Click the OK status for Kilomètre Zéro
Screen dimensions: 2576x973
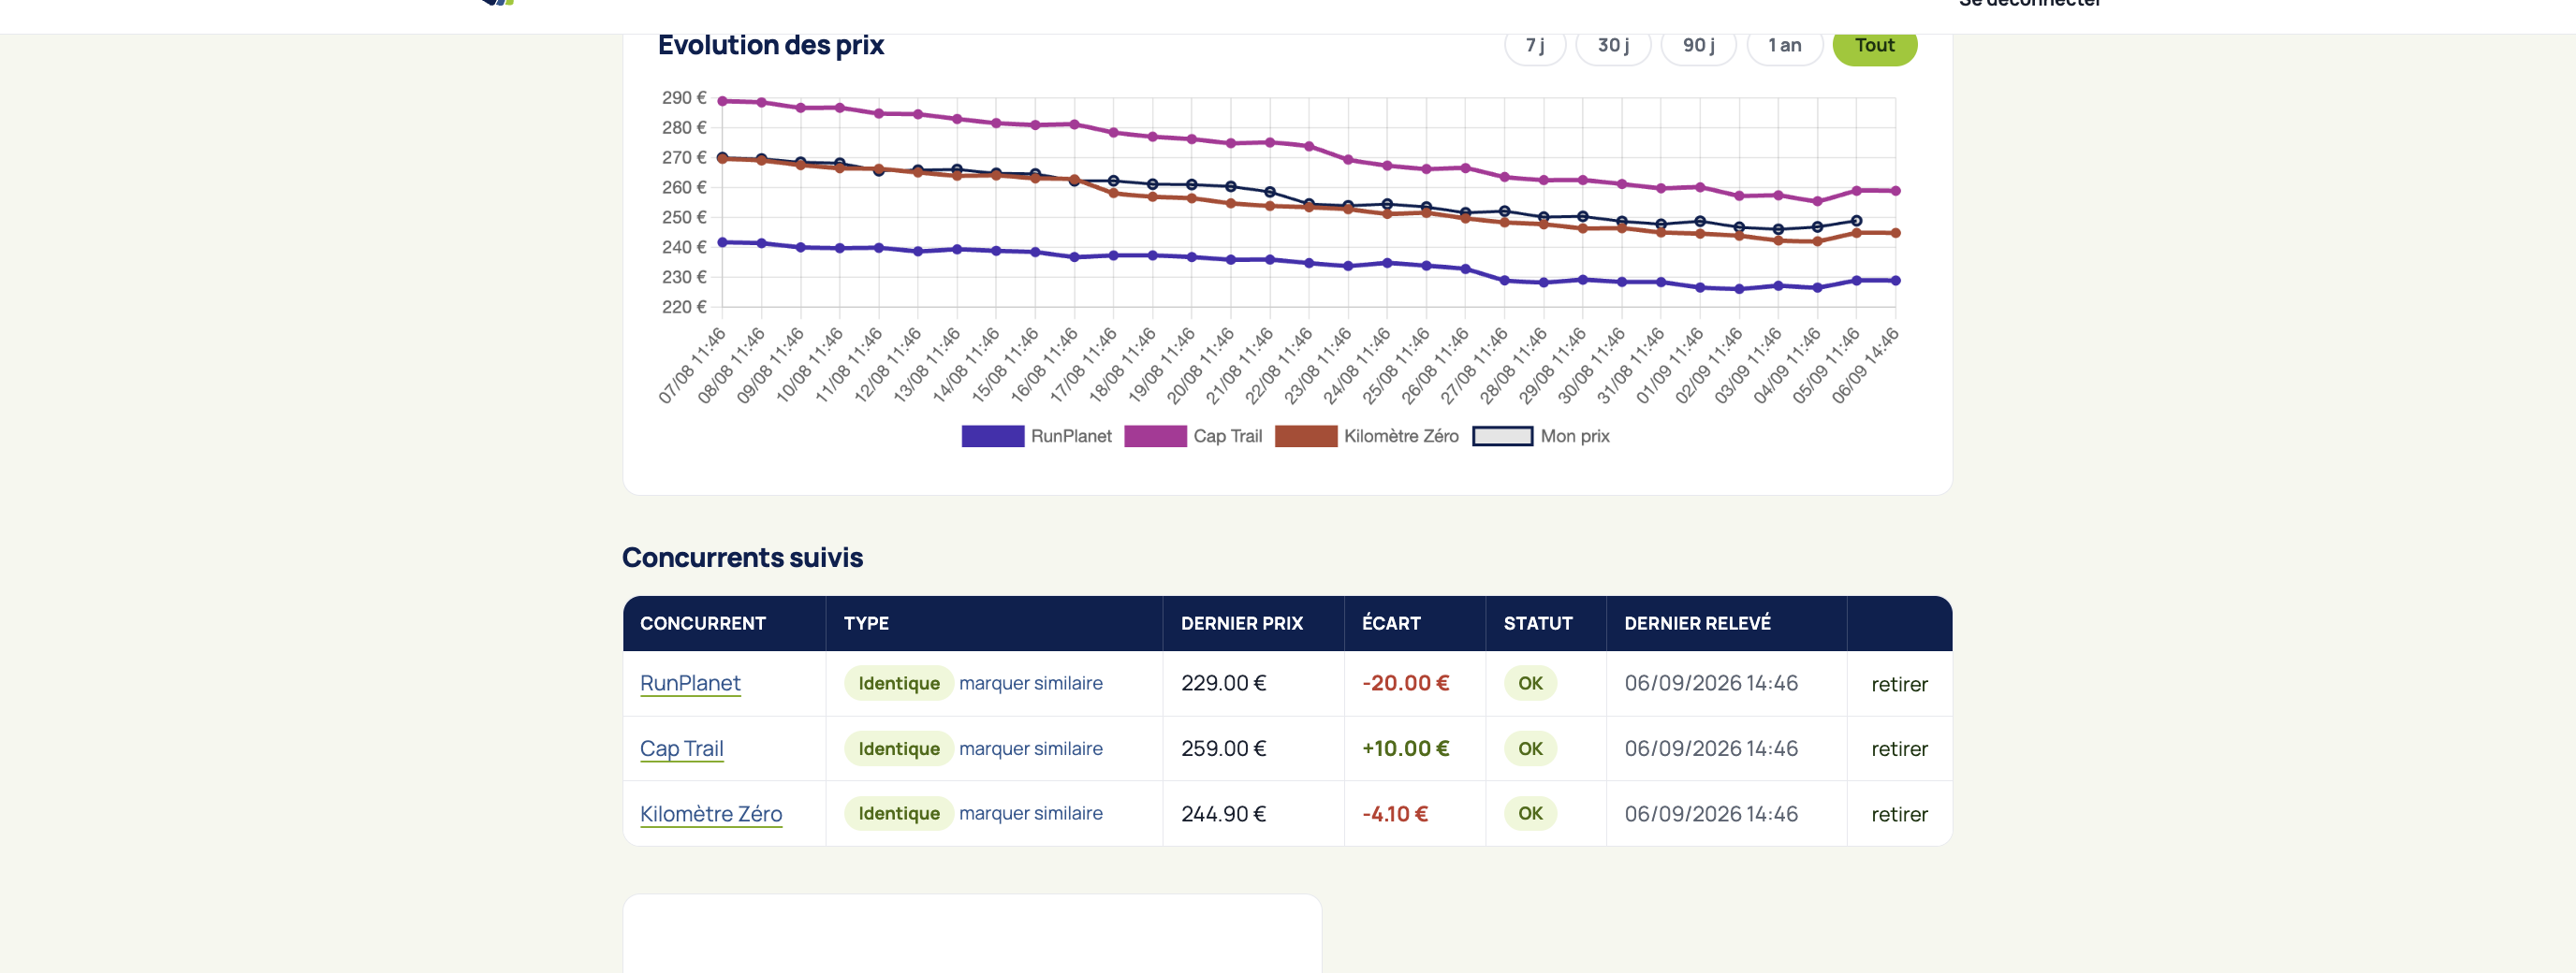tap(1530, 813)
